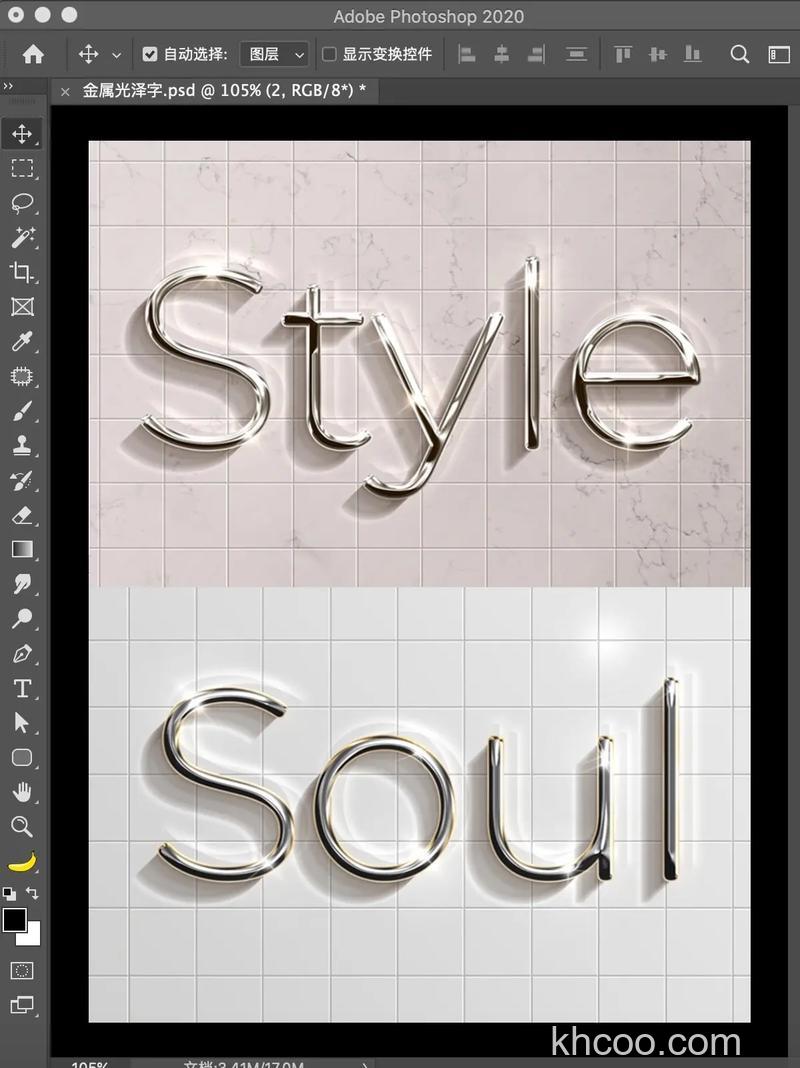
Task: Enable the 显示变换控件 checkbox
Action: tap(329, 54)
